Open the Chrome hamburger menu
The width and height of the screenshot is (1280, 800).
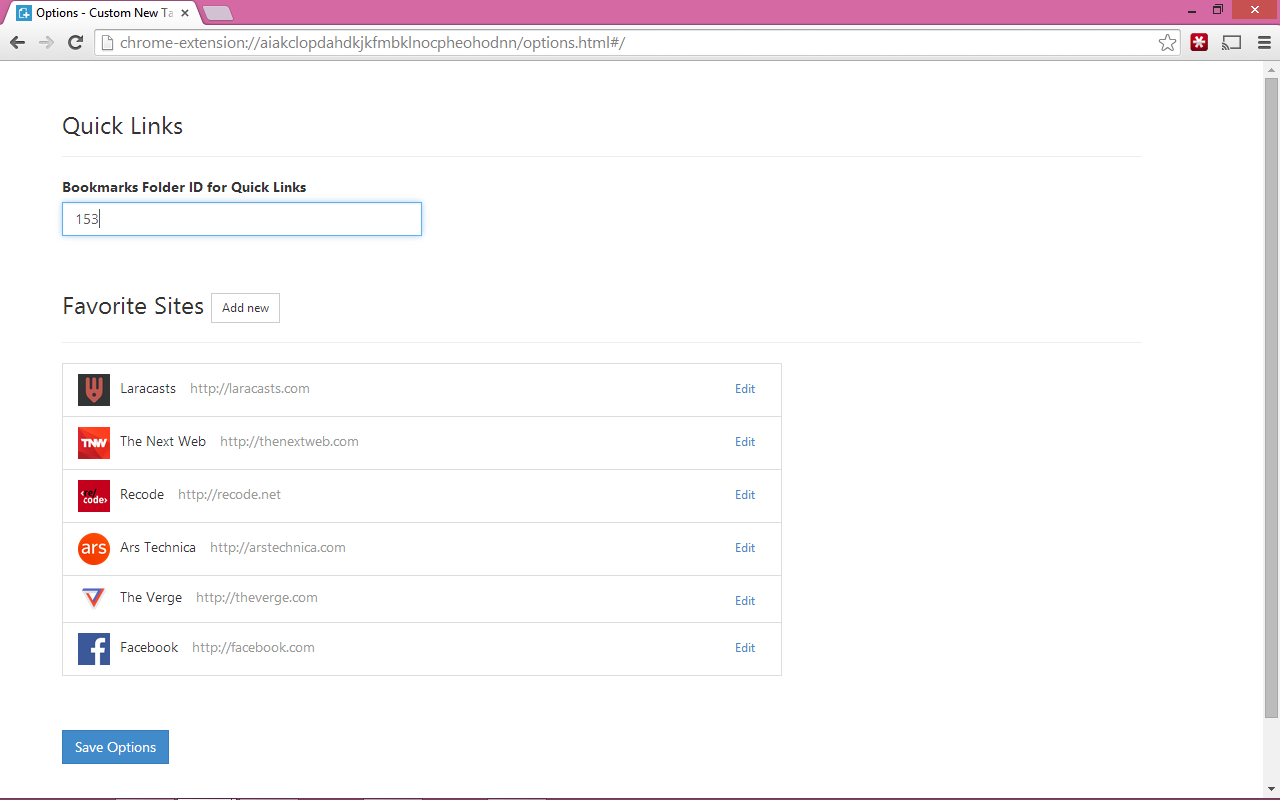point(1264,42)
